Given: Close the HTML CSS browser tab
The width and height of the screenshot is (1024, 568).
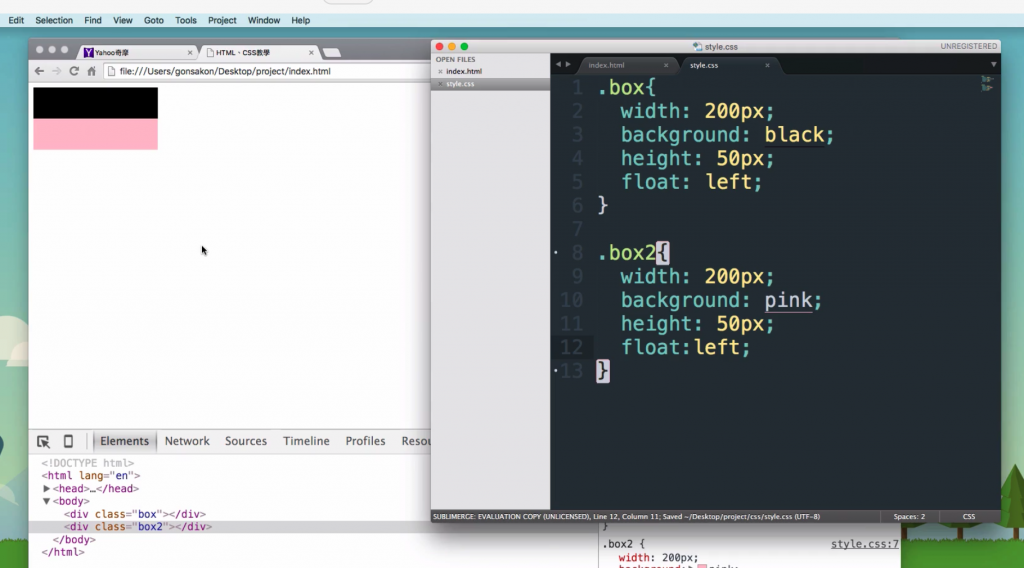Looking at the screenshot, I should pyautogui.click(x=311, y=53).
